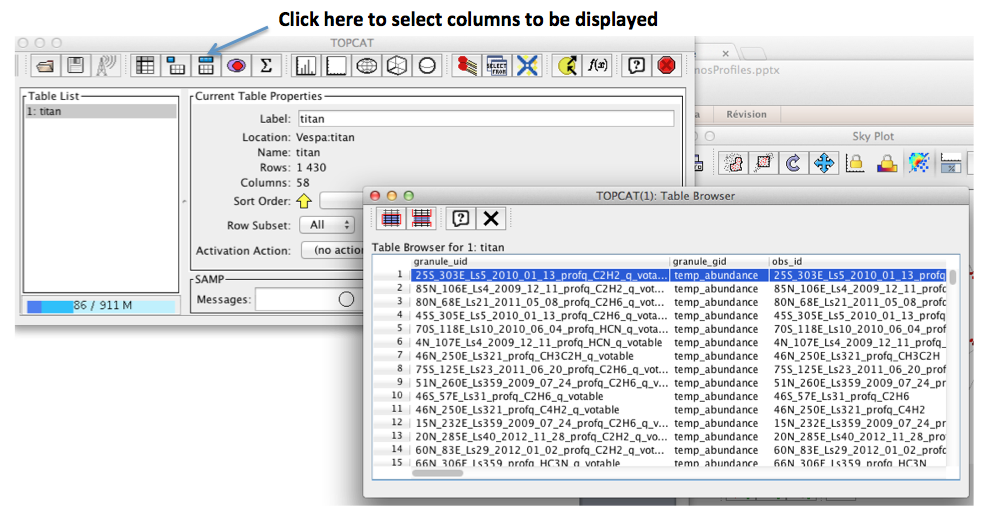
Task: Open the SELECT FROM TAP query icon
Action: 497,66
